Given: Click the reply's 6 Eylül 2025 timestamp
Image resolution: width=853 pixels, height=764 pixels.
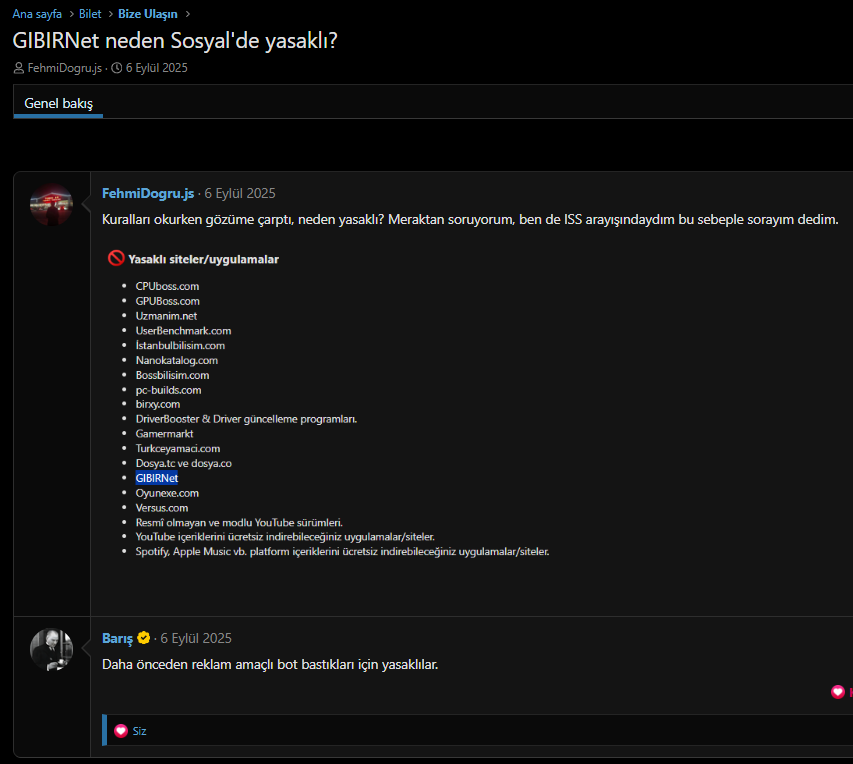Looking at the screenshot, I should pos(196,638).
